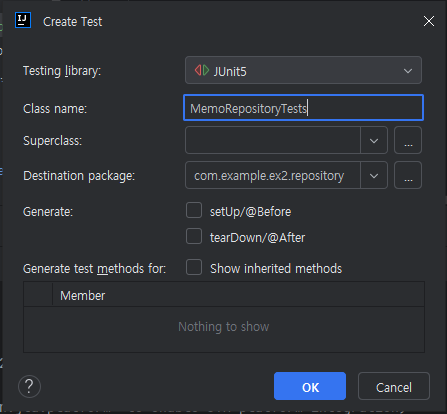Viewport: 447px width, 414px height.
Task: Check the tearDown/@After option
Action: pyautogui.click(x=194, y=236)
